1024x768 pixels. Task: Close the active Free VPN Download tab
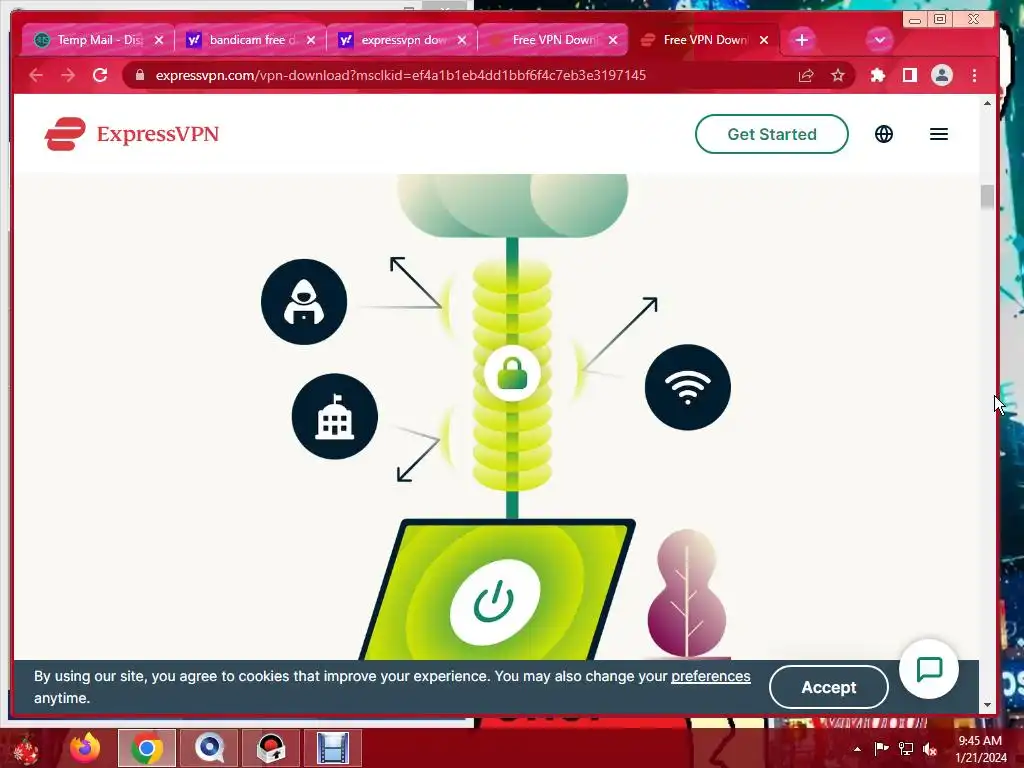[x=763, y=40]
